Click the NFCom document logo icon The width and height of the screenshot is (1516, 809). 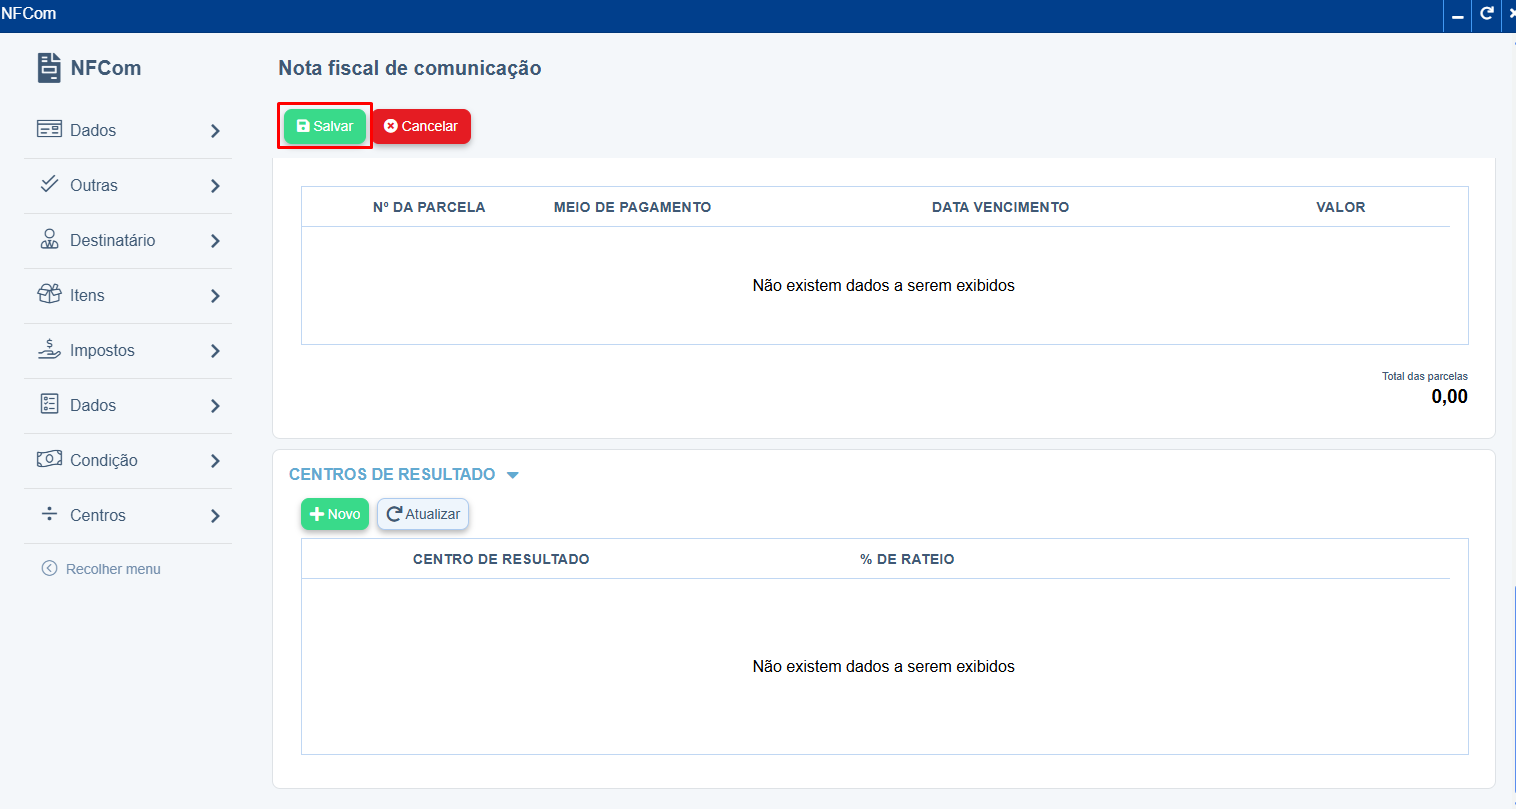coord(49,68)
